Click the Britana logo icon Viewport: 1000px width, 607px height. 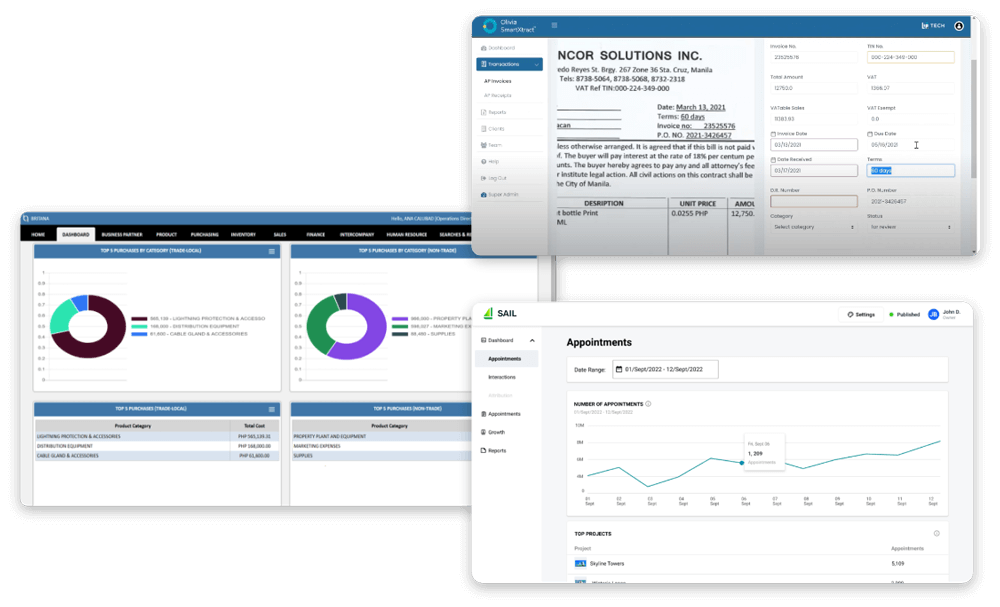26,219
